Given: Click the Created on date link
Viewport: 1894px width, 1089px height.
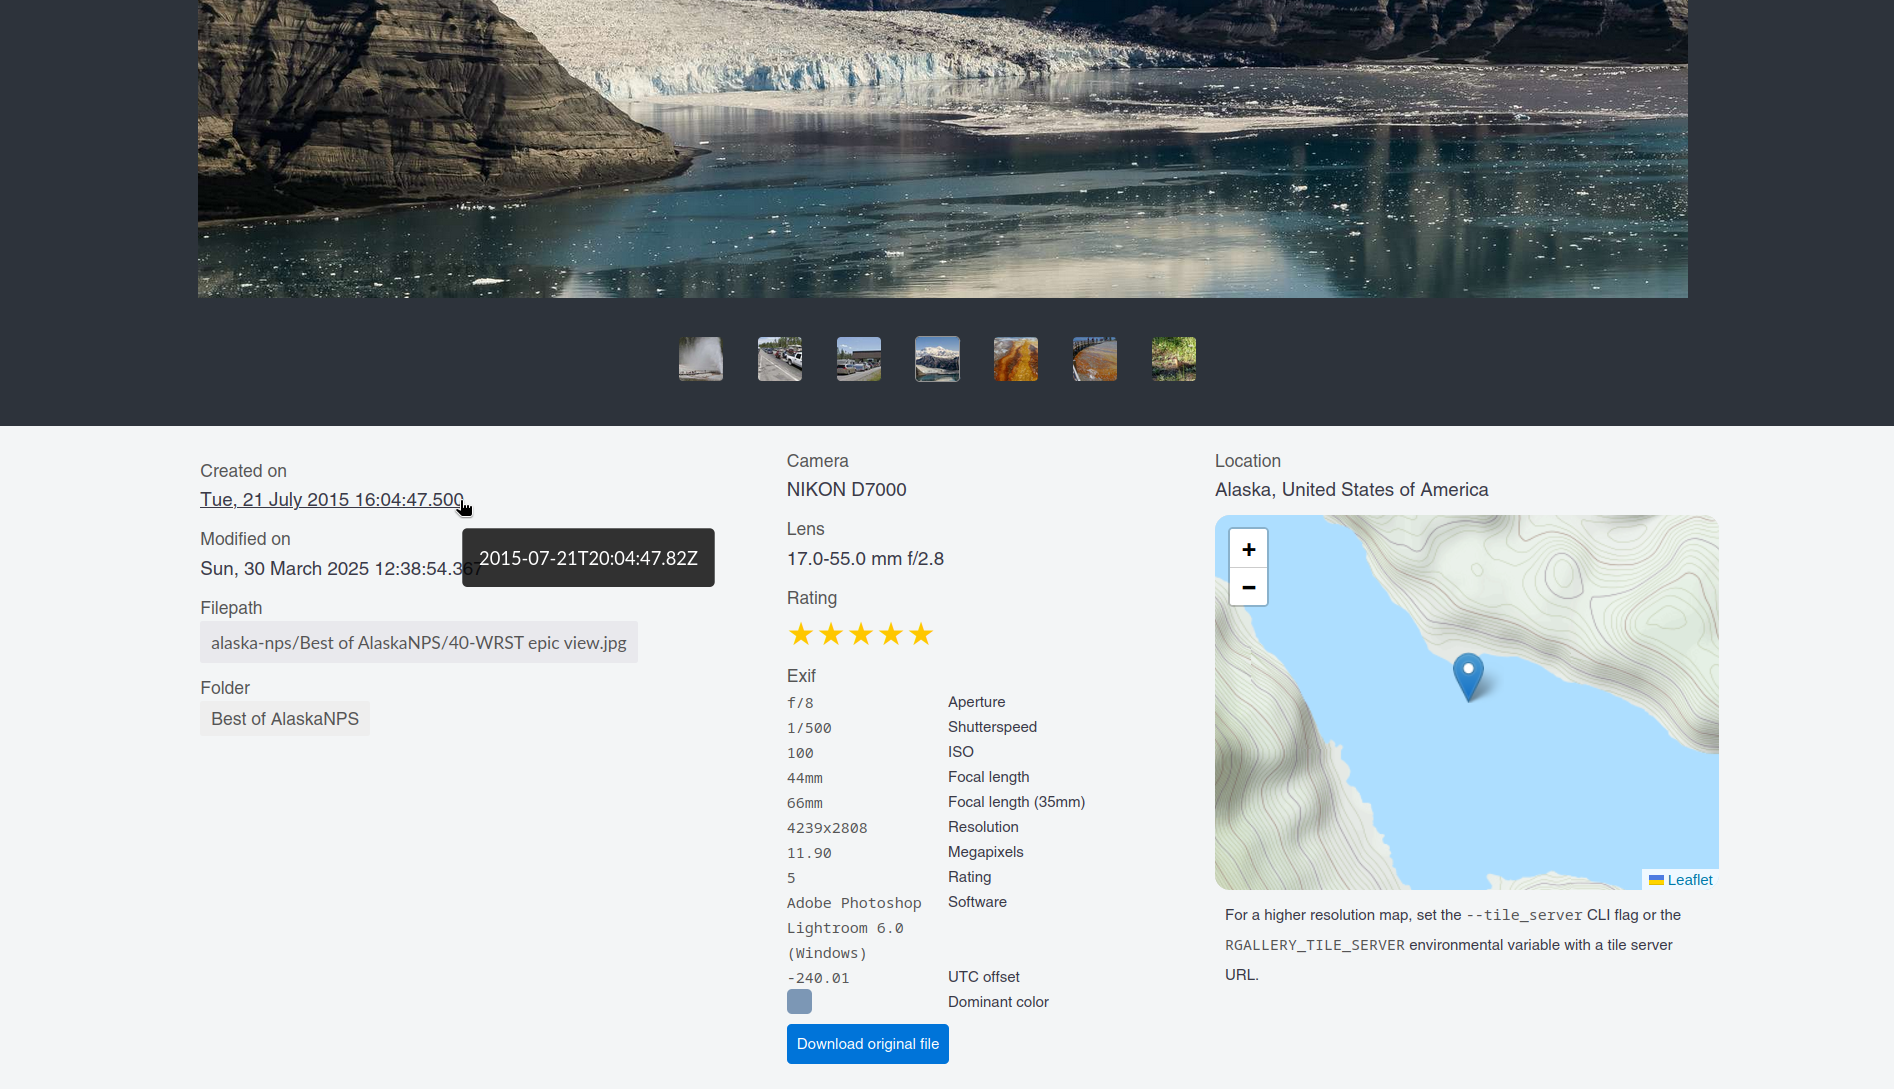Looking at the screenshot, I should [x=331, y=500].
